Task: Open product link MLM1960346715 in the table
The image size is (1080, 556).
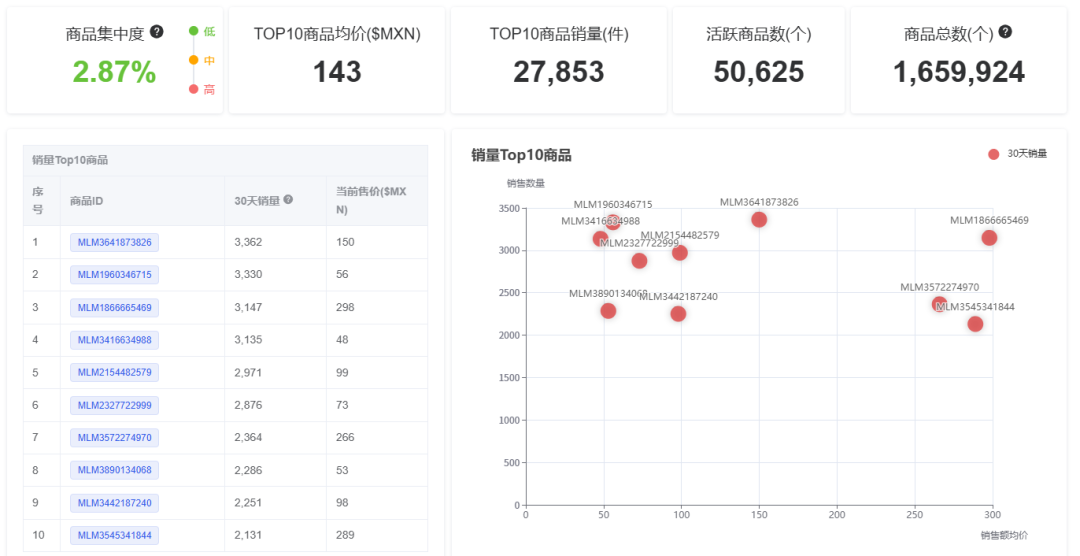Action: point(114,274)
